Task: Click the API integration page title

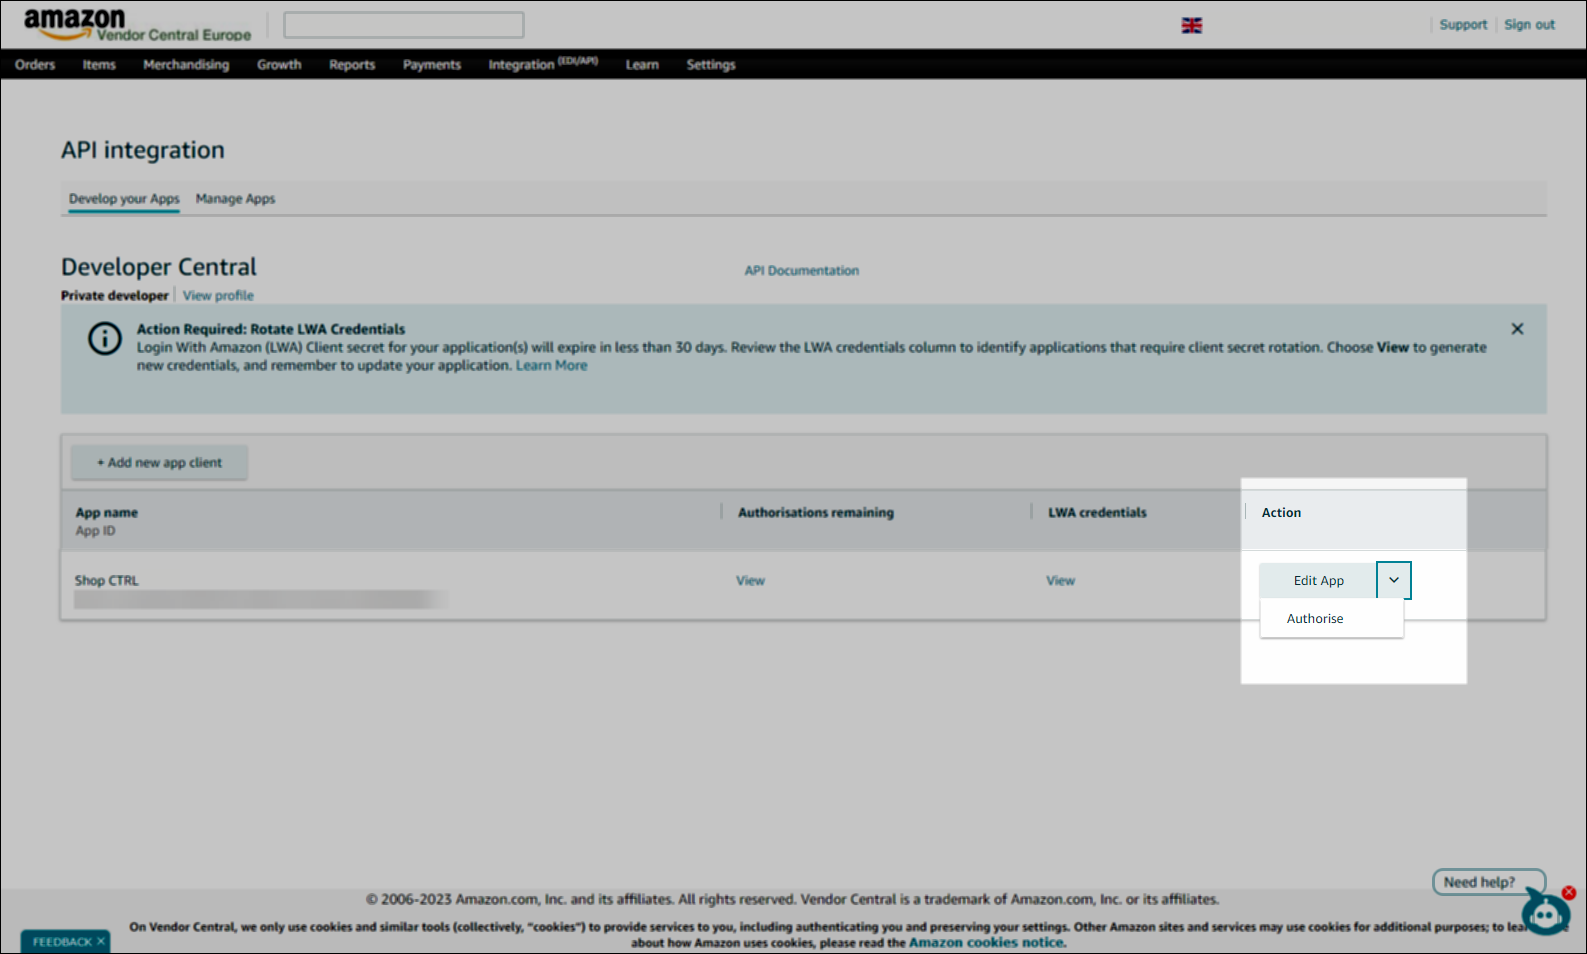Action: point(143,150)
